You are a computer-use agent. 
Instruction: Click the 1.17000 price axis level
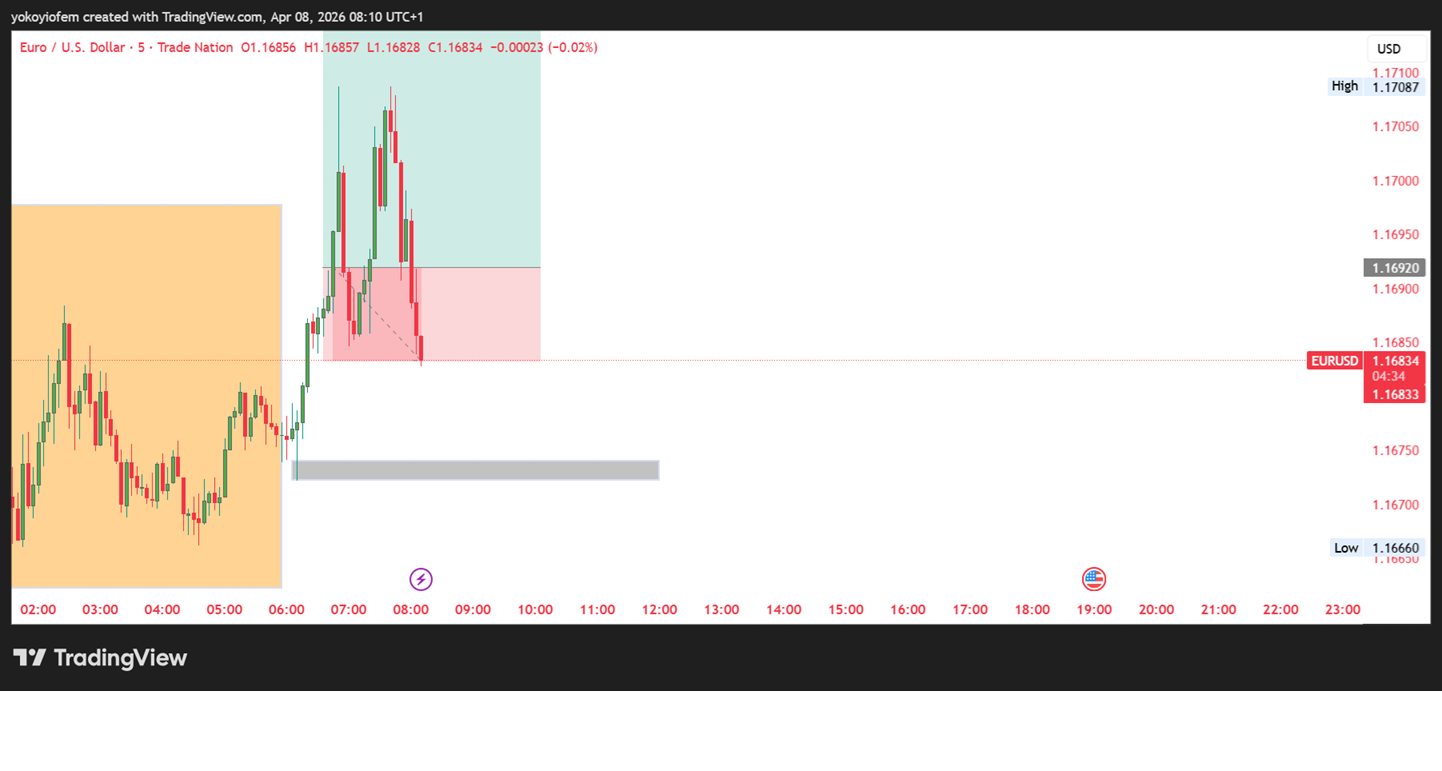1395,181
